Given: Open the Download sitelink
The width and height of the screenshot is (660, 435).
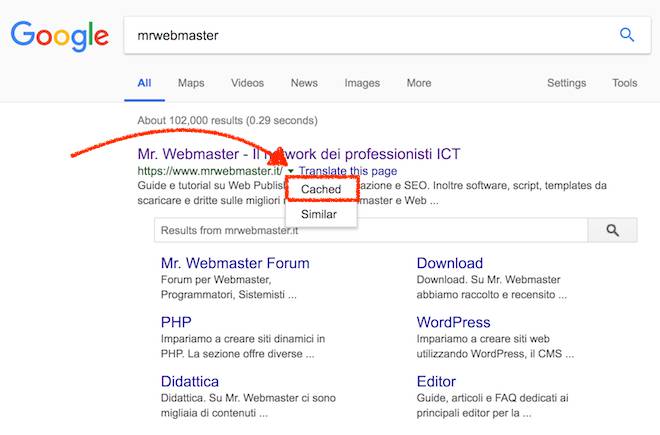Looking at the screenshot, I should (450, 264).
